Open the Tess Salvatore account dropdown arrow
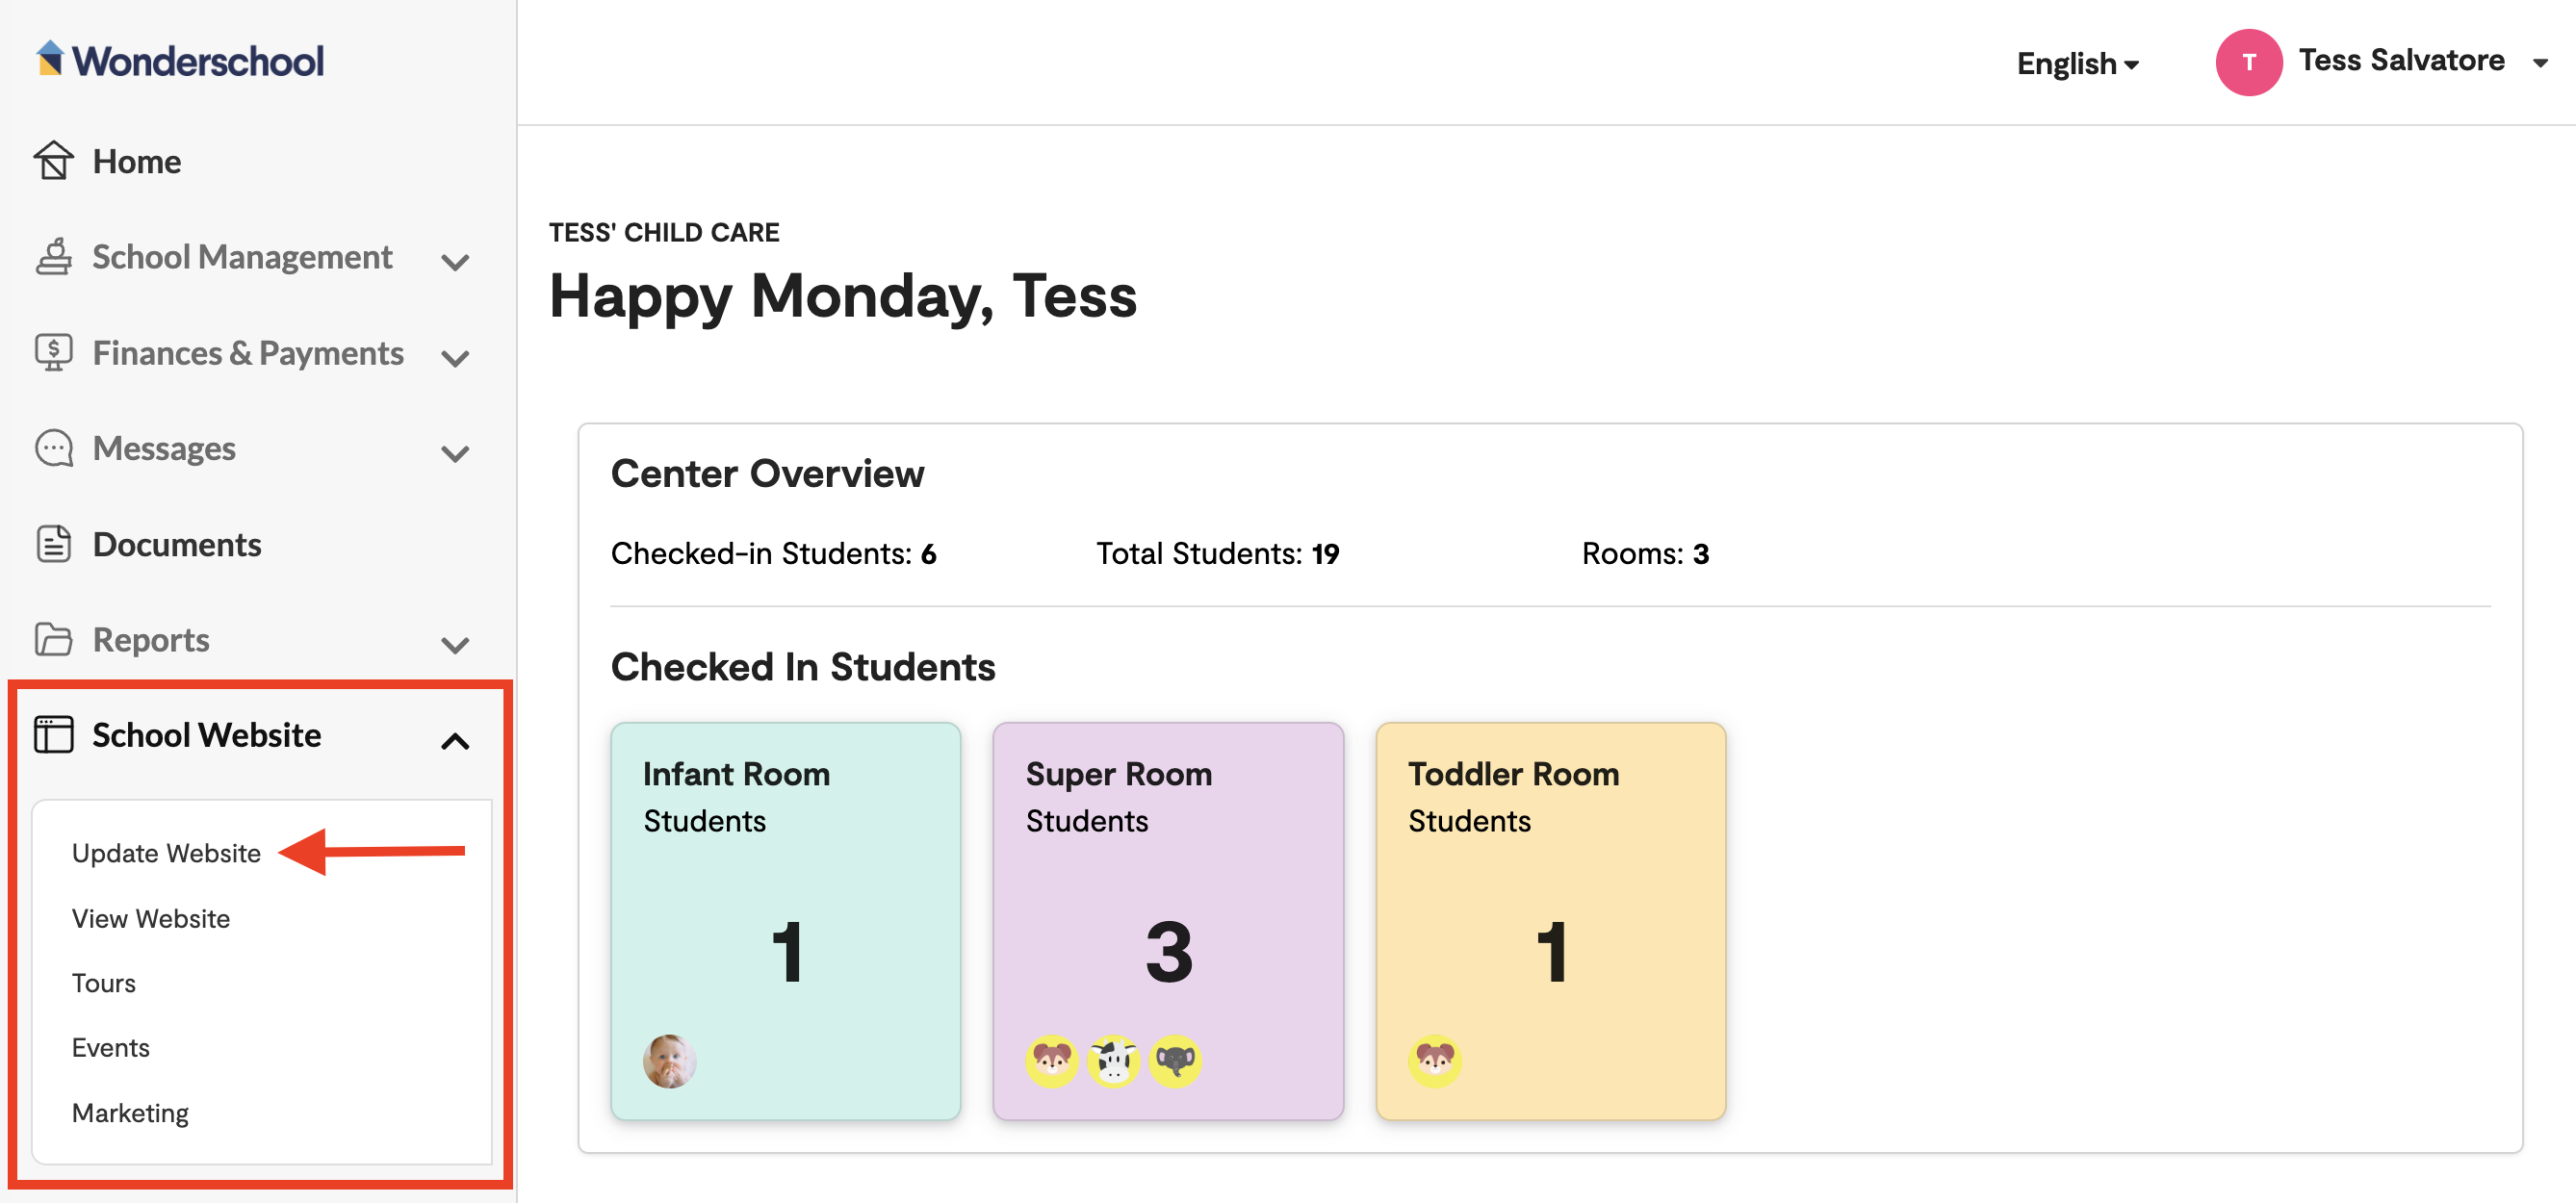The width and height of the screenshot is (2576, 1203). [x=2540, y=63]
